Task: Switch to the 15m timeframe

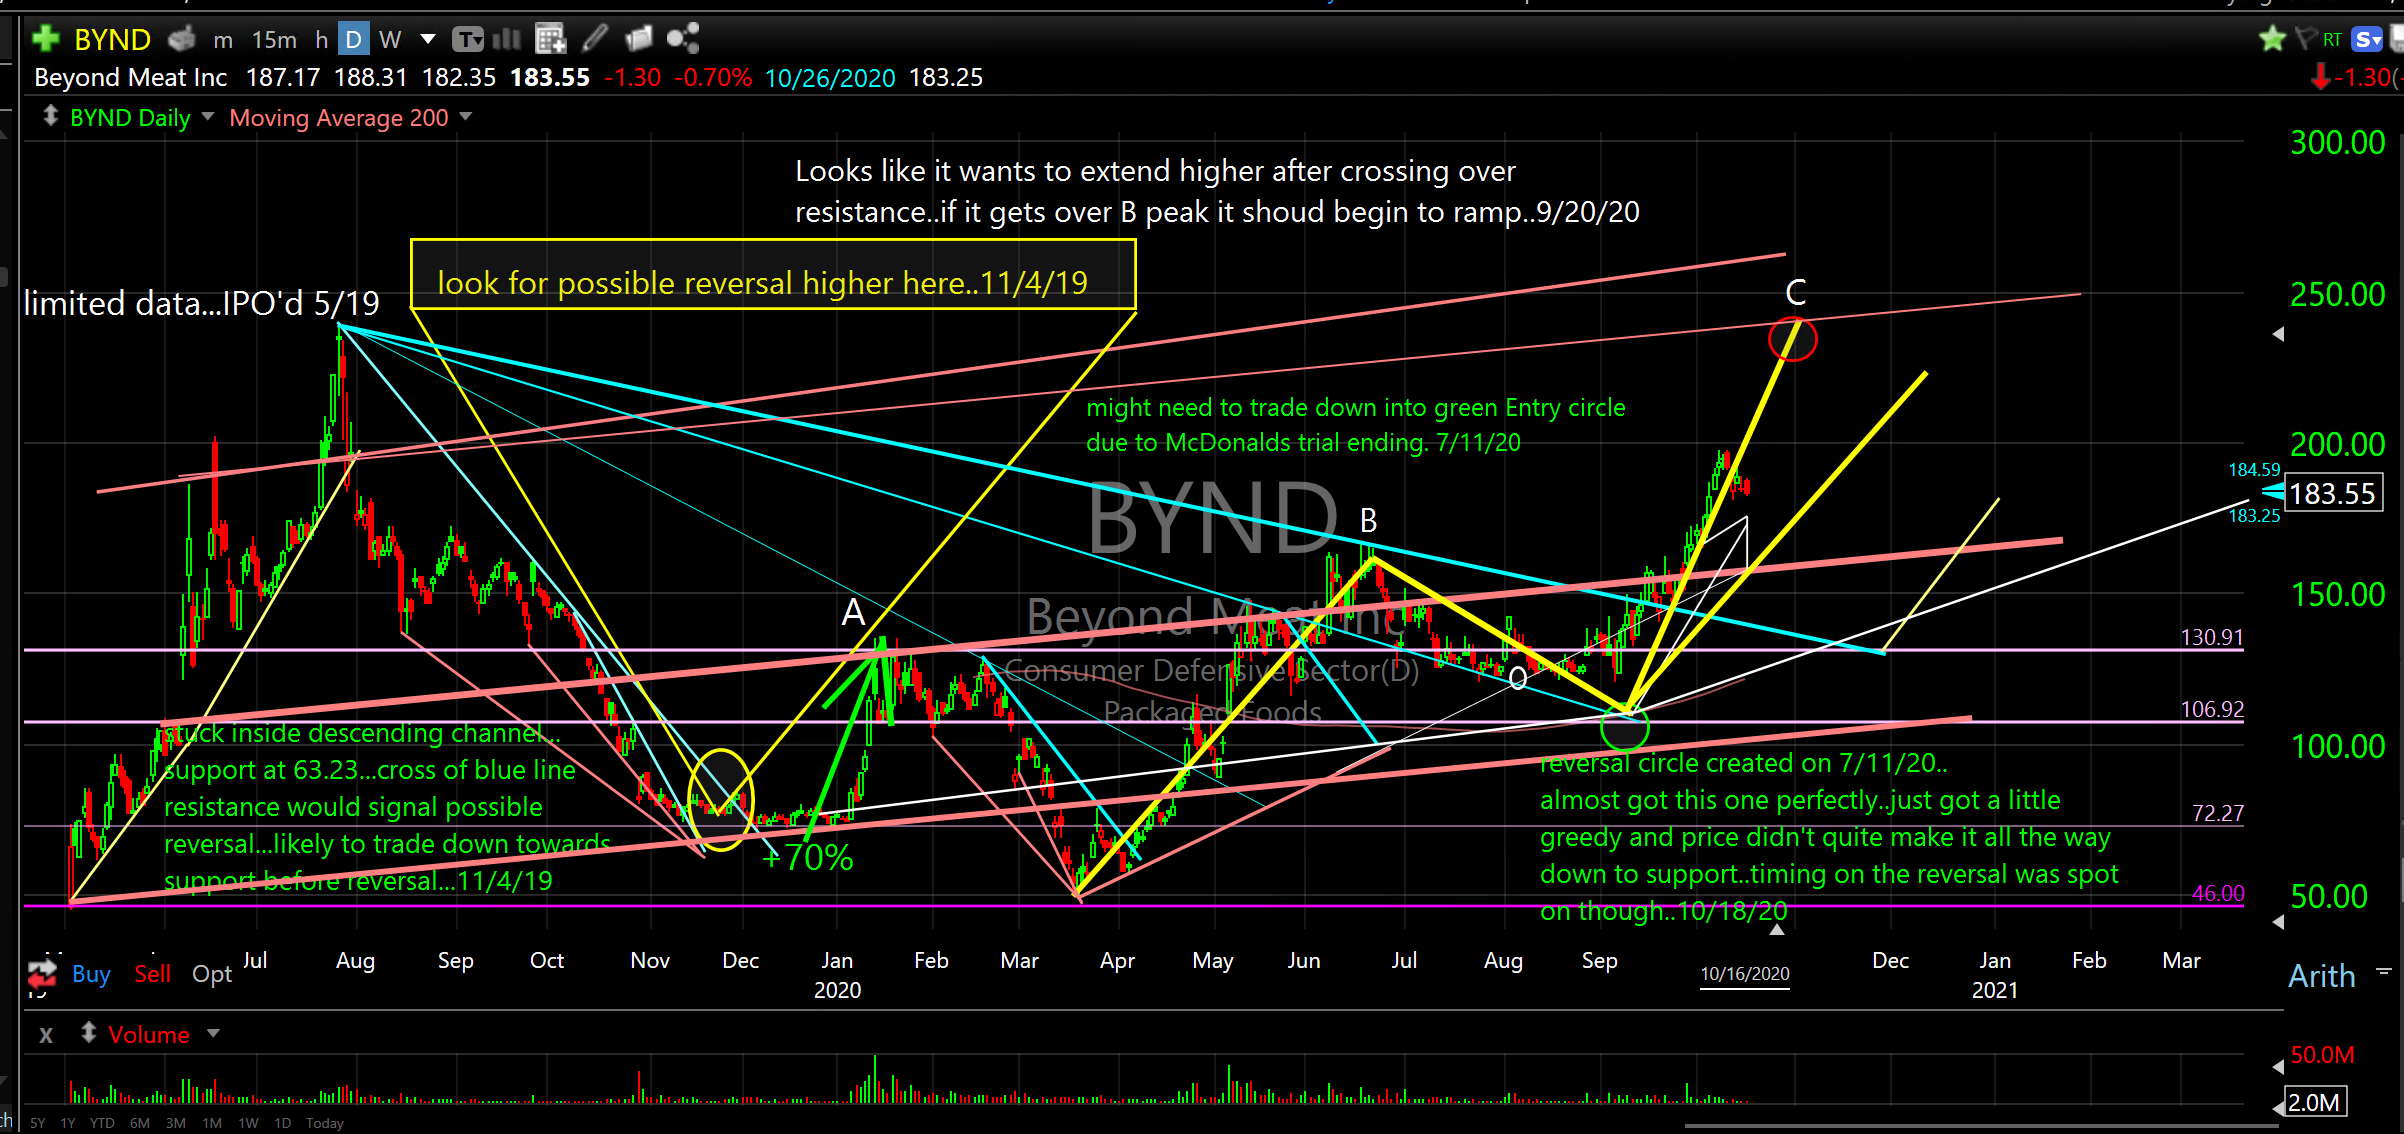Action: [274, 40]
